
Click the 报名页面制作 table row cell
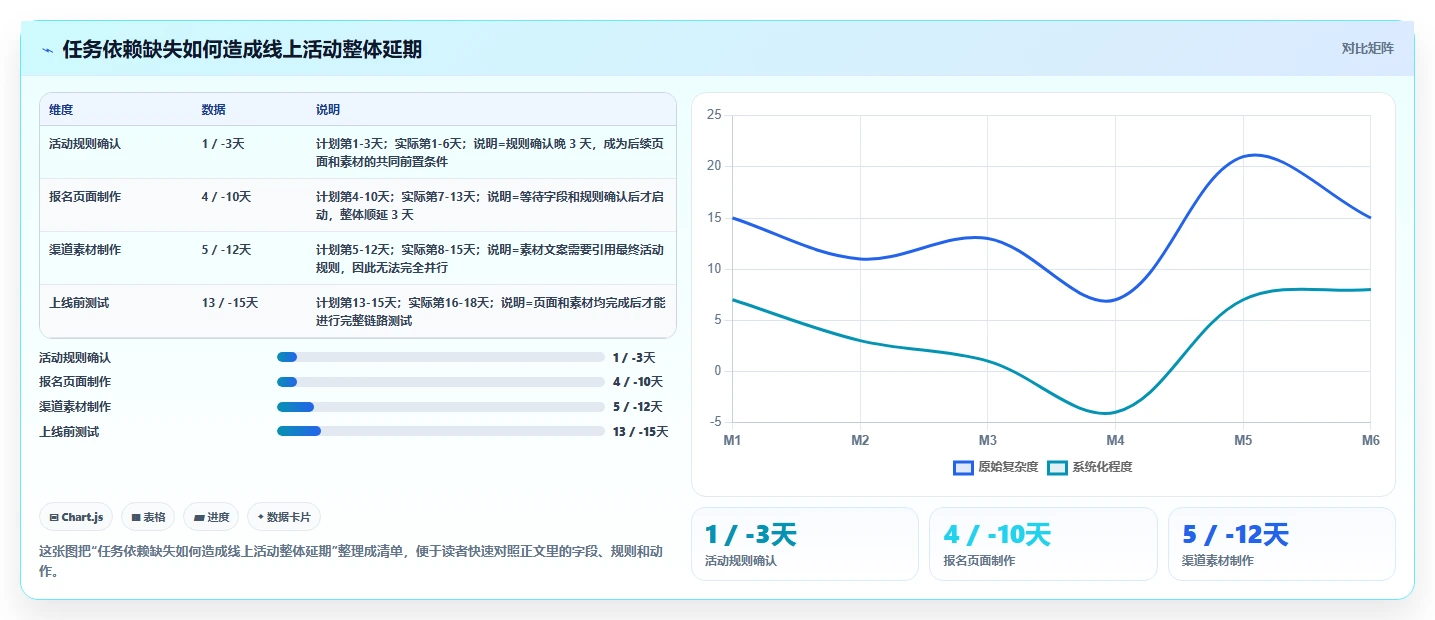coord(85,197)
